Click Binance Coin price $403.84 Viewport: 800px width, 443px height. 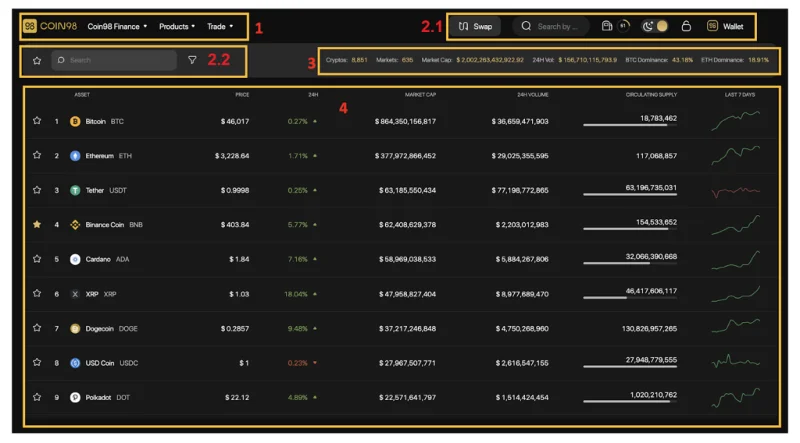[x=235, y=225]
